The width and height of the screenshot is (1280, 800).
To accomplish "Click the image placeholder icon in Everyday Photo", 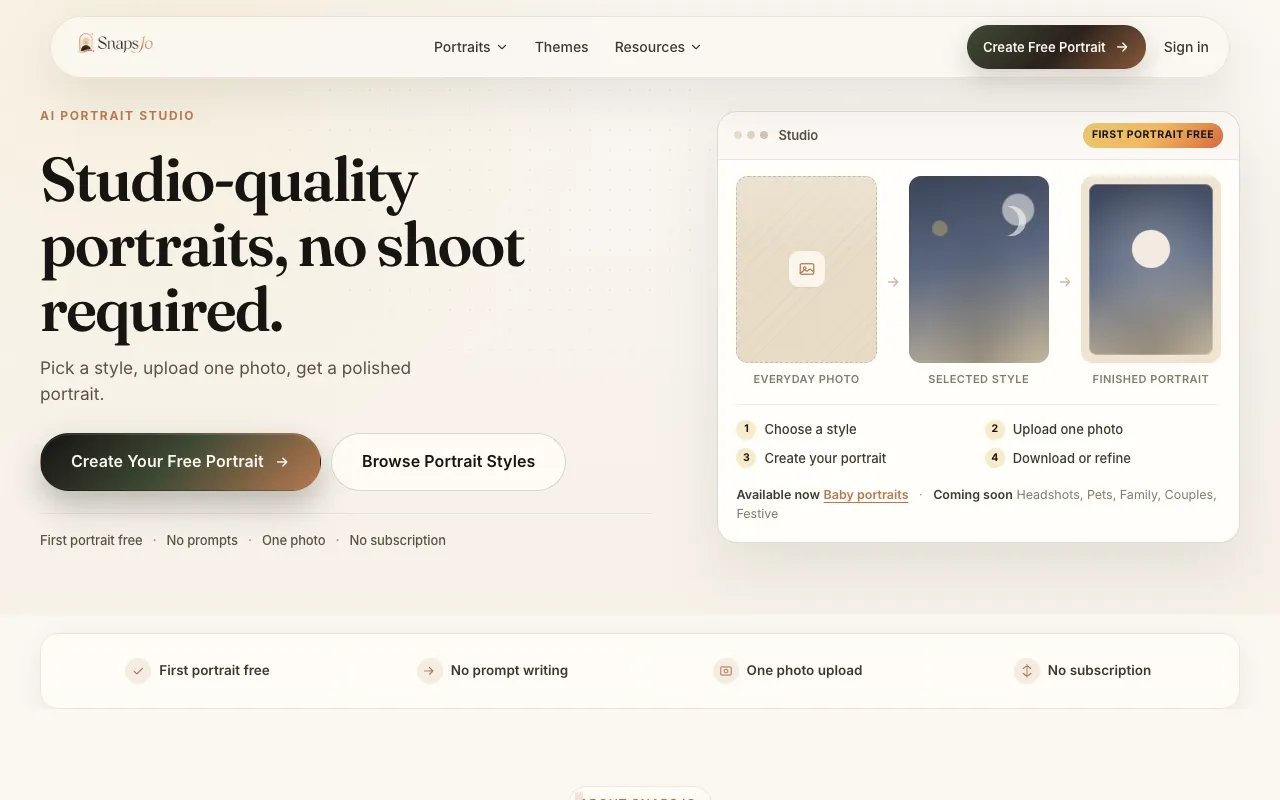I will click(x=807, y=269).
